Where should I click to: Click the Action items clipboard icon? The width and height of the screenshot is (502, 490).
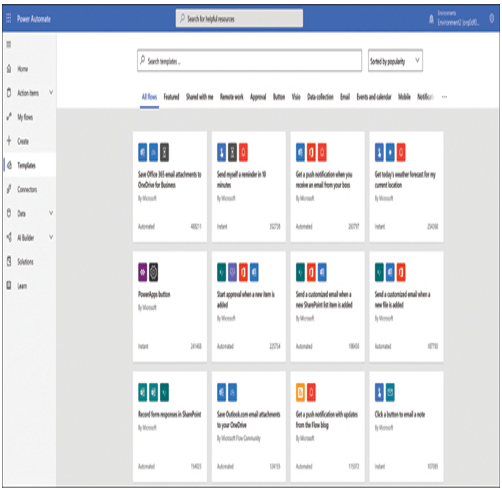[9, 93]
